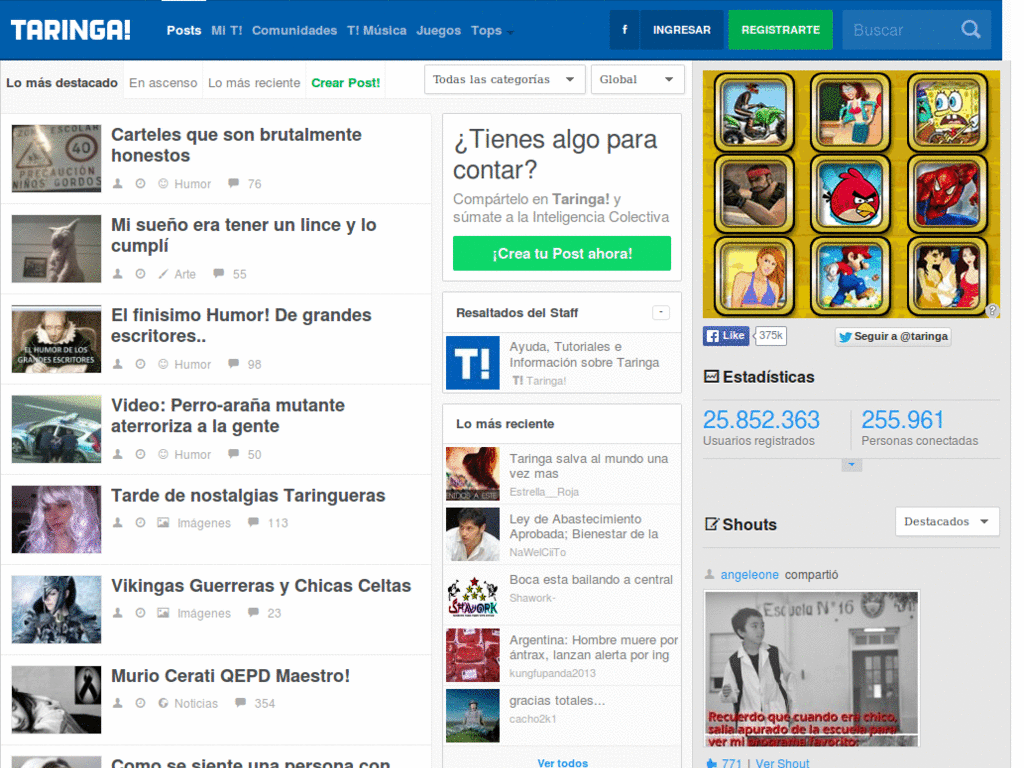Click the search magnifier icon
Screen dimensions: 1024x768
click(970, 30)
